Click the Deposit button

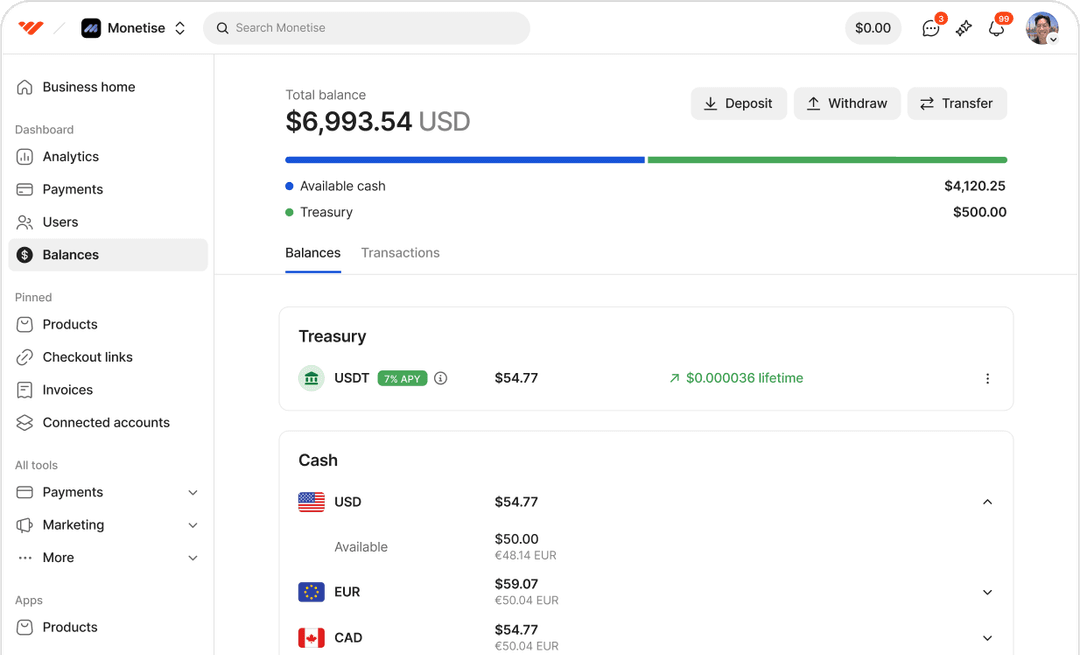(739, 103)
